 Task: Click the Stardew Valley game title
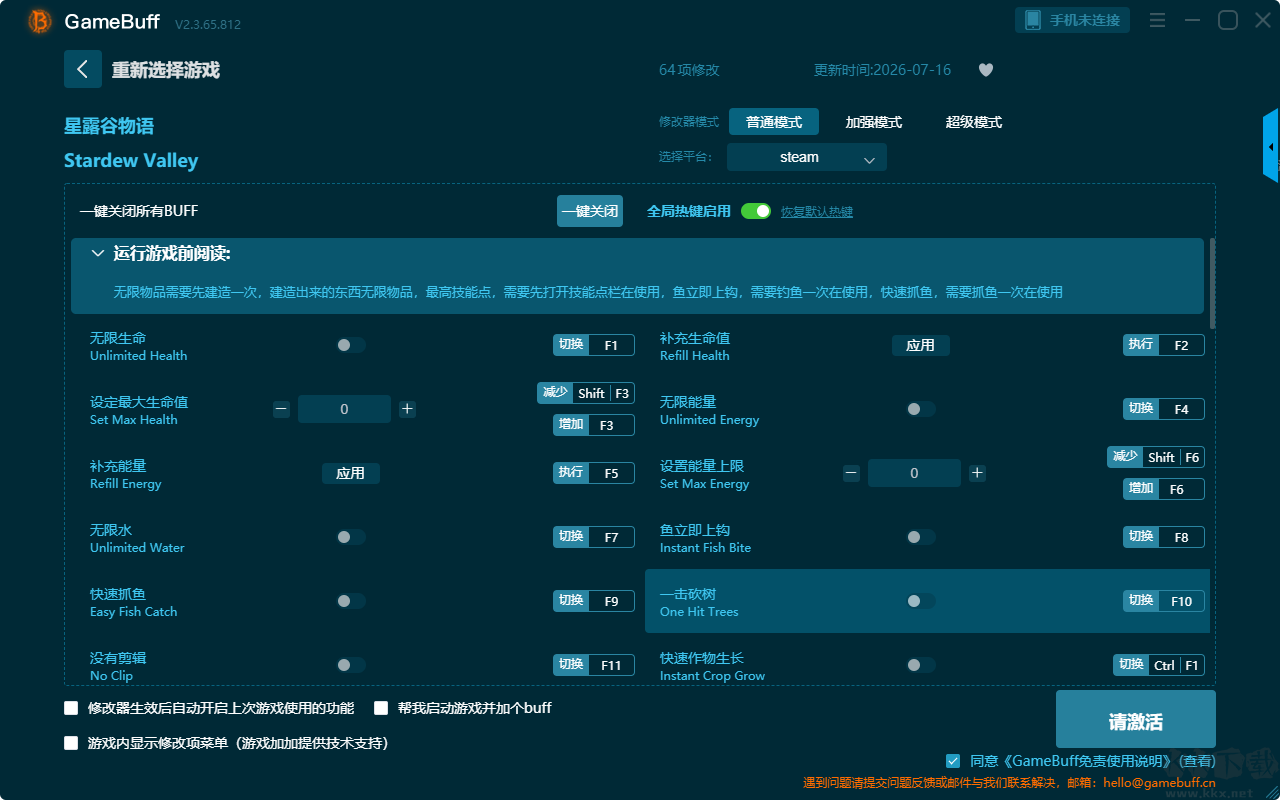[131, 161]
